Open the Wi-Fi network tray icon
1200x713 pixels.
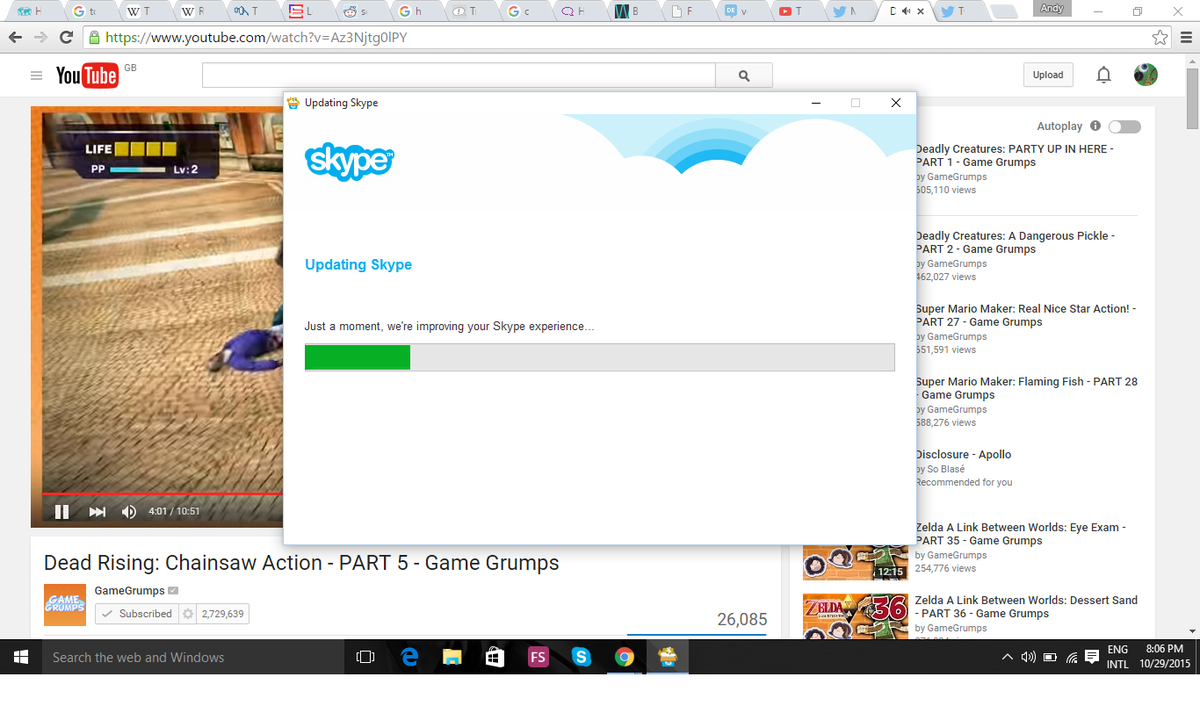[1072, 657]
